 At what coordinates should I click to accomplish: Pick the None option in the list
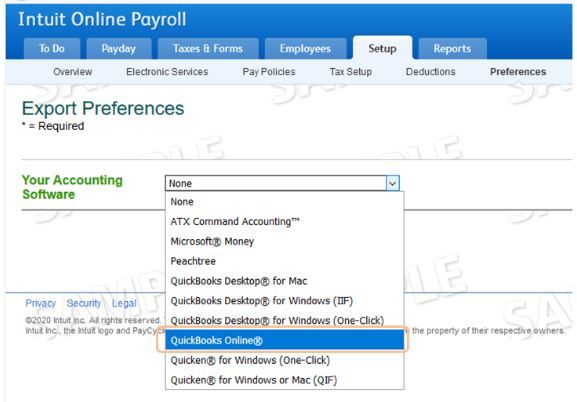coord(285,202)
